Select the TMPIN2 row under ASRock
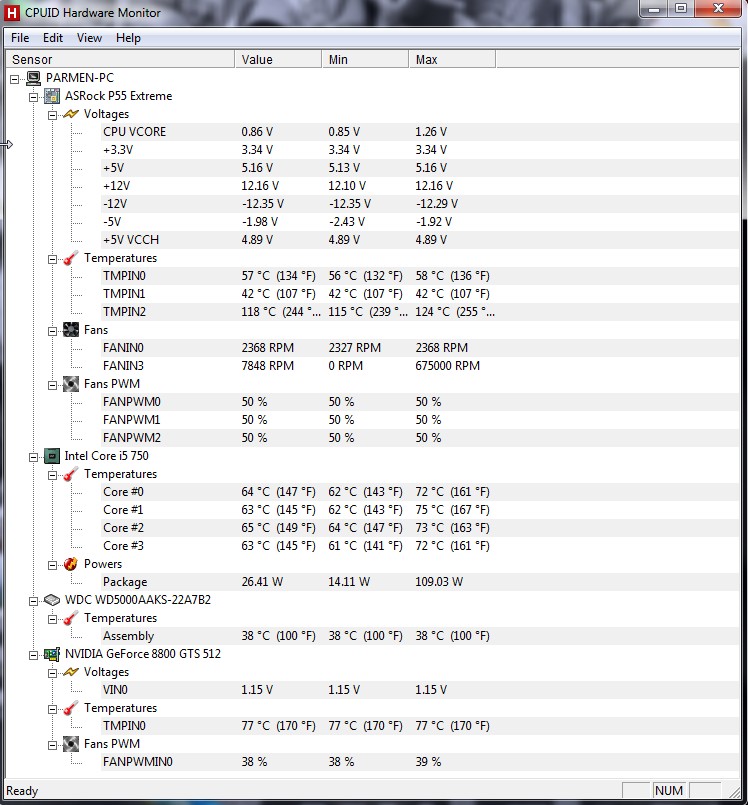Image resolution: width=748 pixels, height=805 pixels. coord(420,312)
